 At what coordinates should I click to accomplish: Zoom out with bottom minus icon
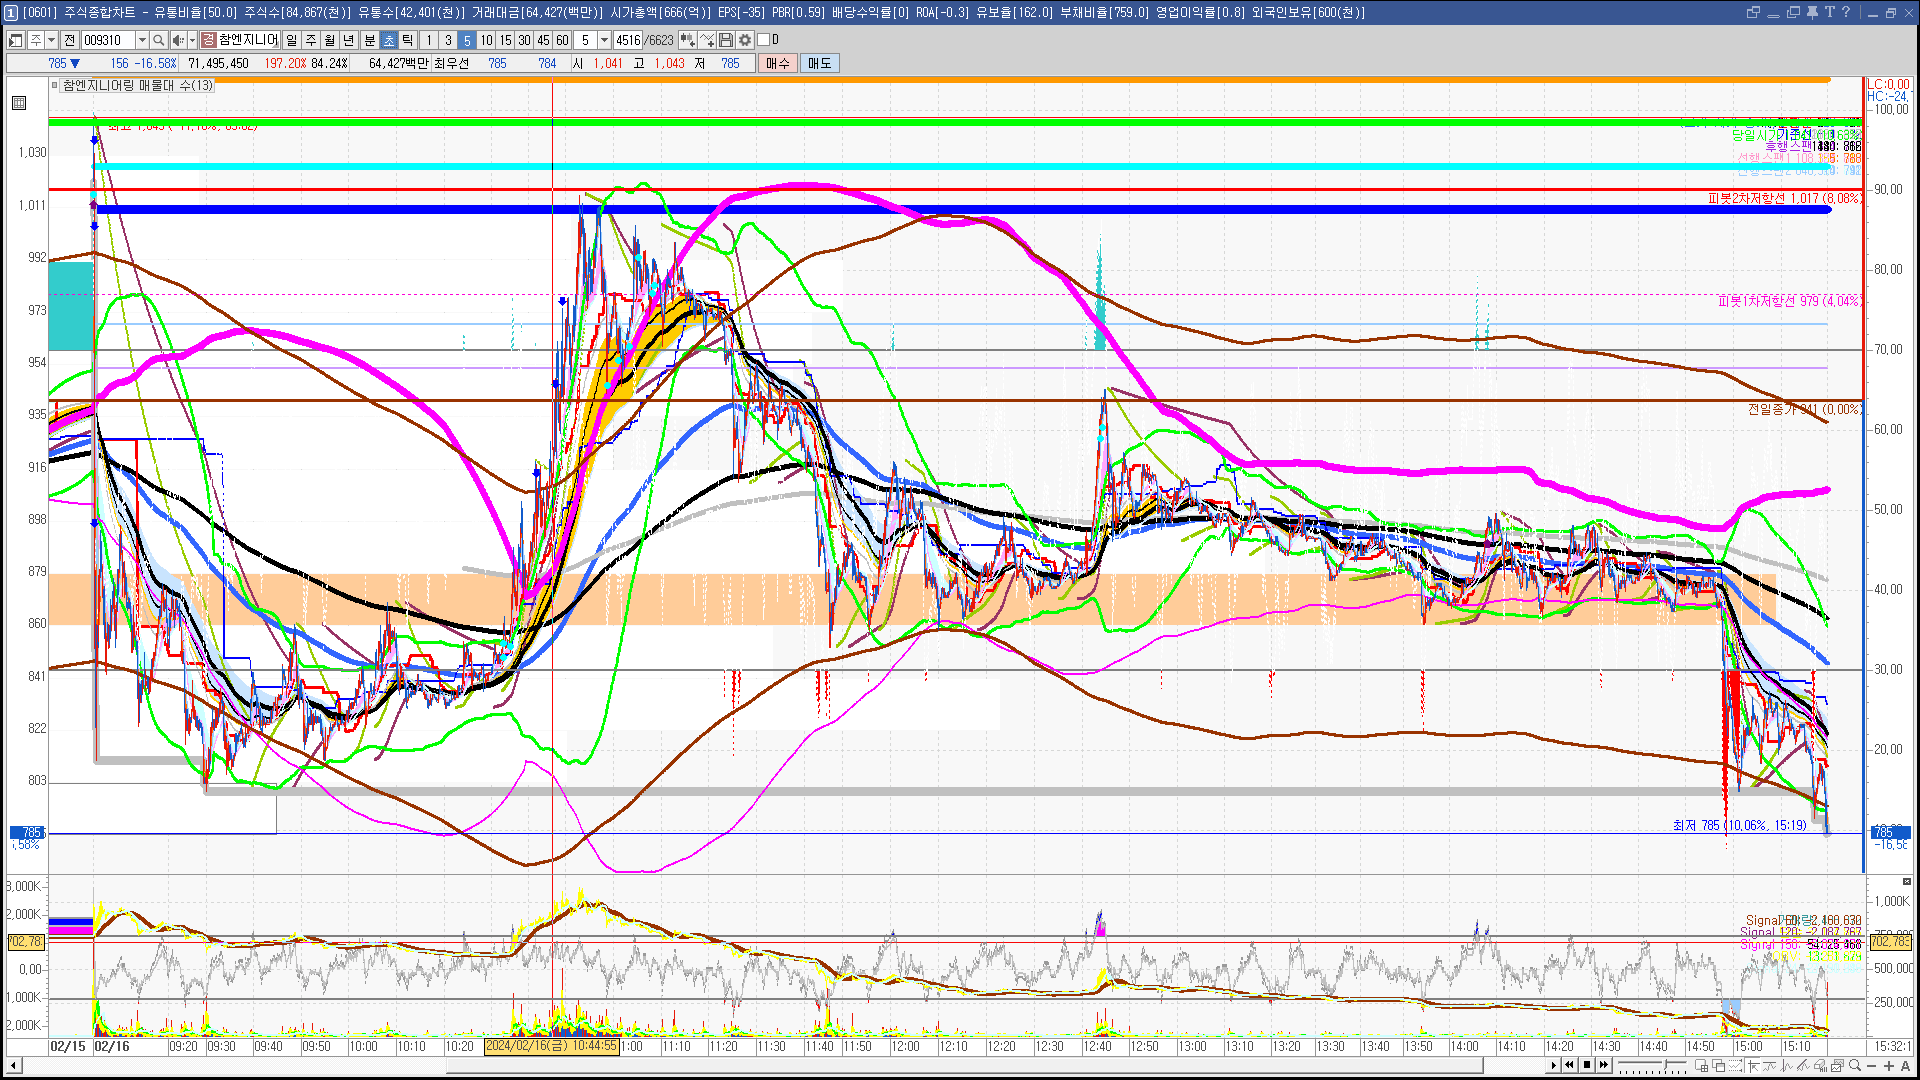pyautogui.click(x=1872, y=1065)
